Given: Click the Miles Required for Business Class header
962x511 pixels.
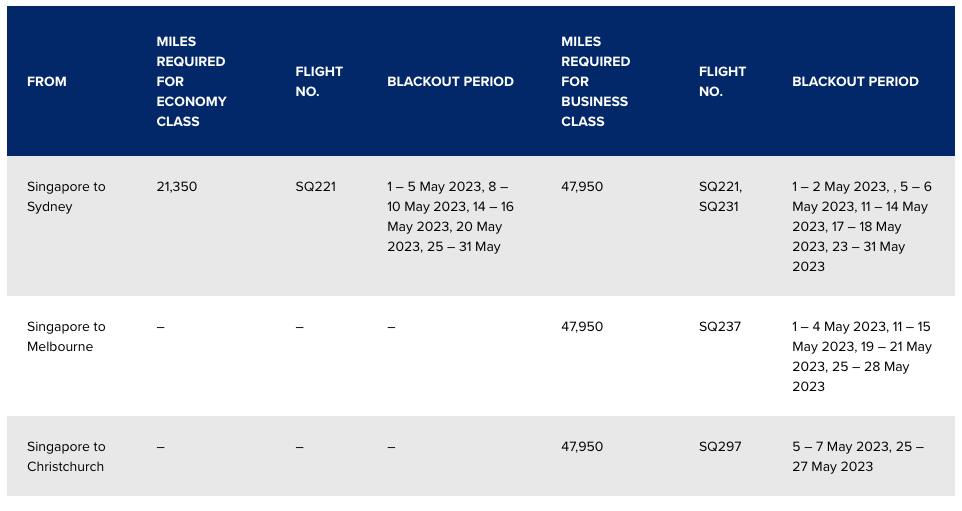Looking at the screenshot, I should pyautogui.click(x=595, y=82).
